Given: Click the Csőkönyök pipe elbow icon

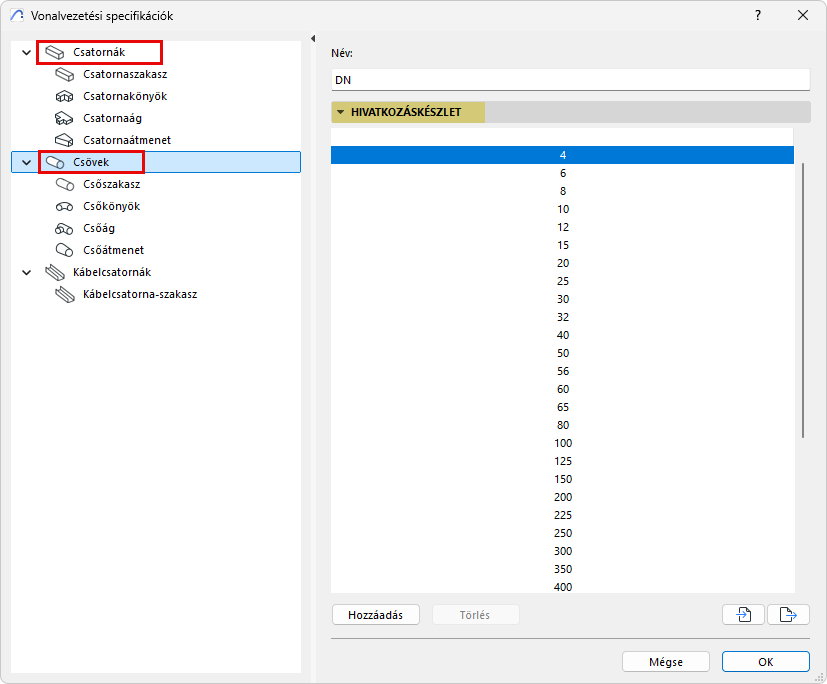Looking at the screenshot, I should click(x=64, y=206).
